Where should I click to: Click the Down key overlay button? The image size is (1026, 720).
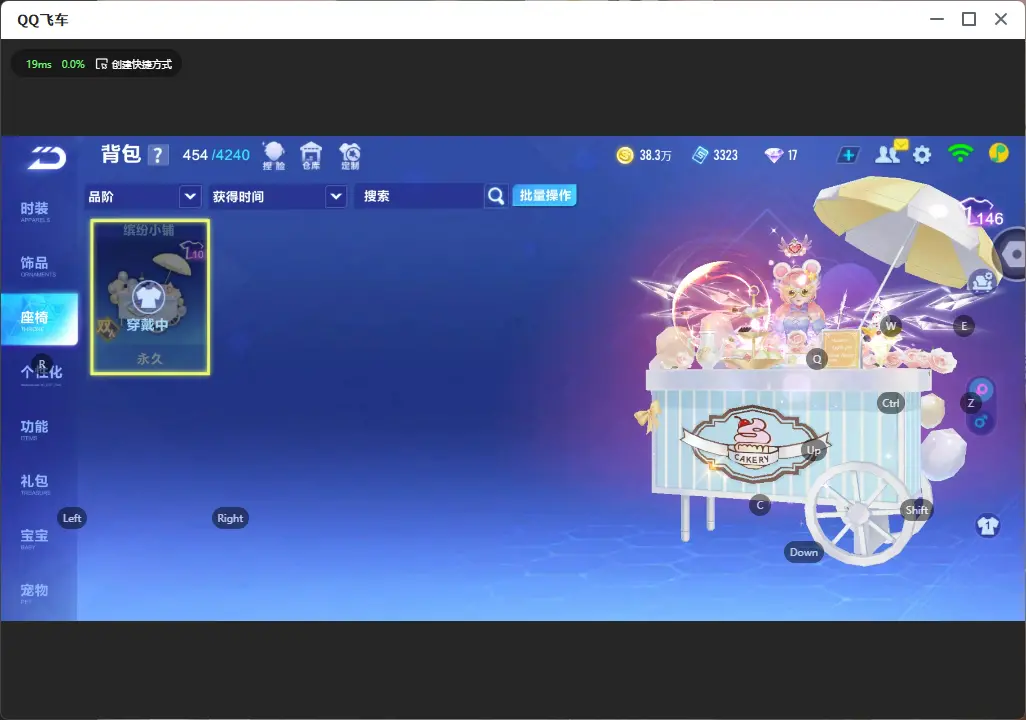[804, 552]
